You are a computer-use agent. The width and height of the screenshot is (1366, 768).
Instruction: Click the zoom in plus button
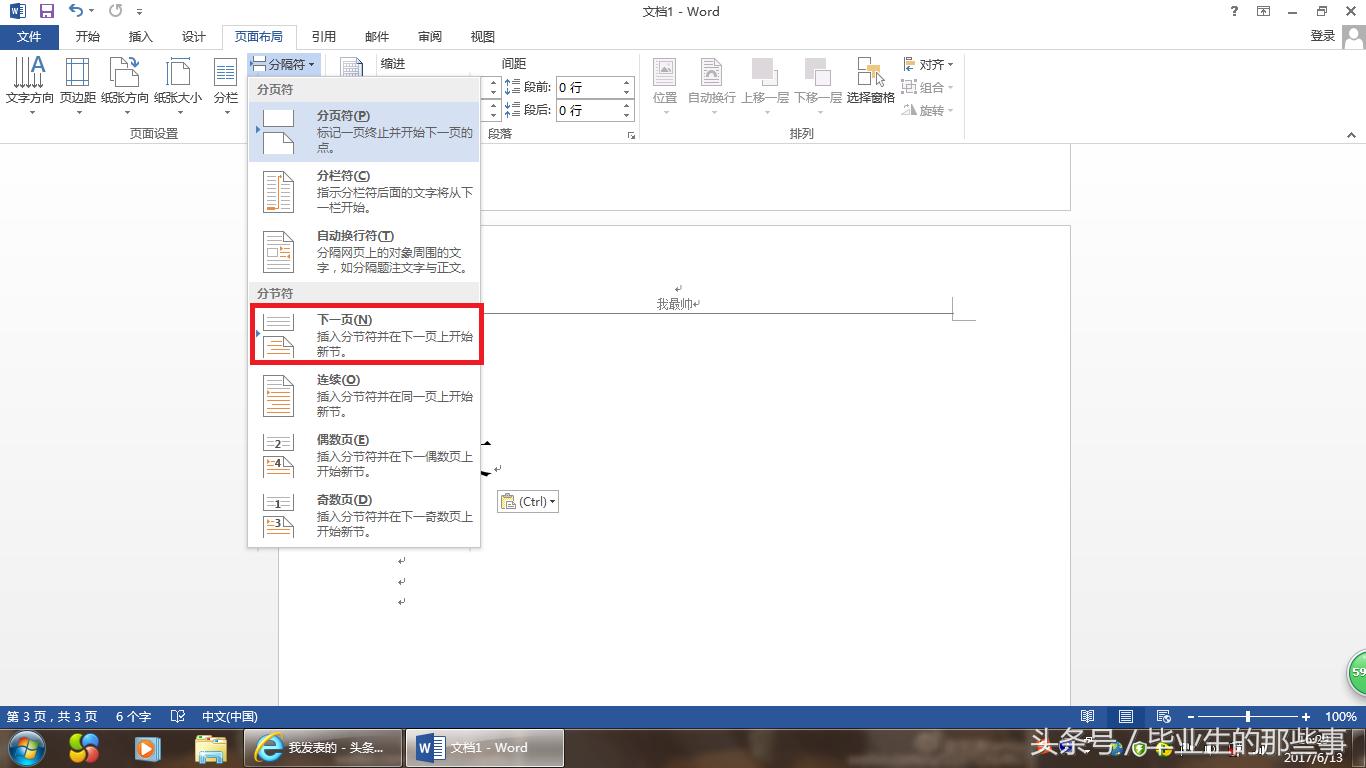(1306, 717)
